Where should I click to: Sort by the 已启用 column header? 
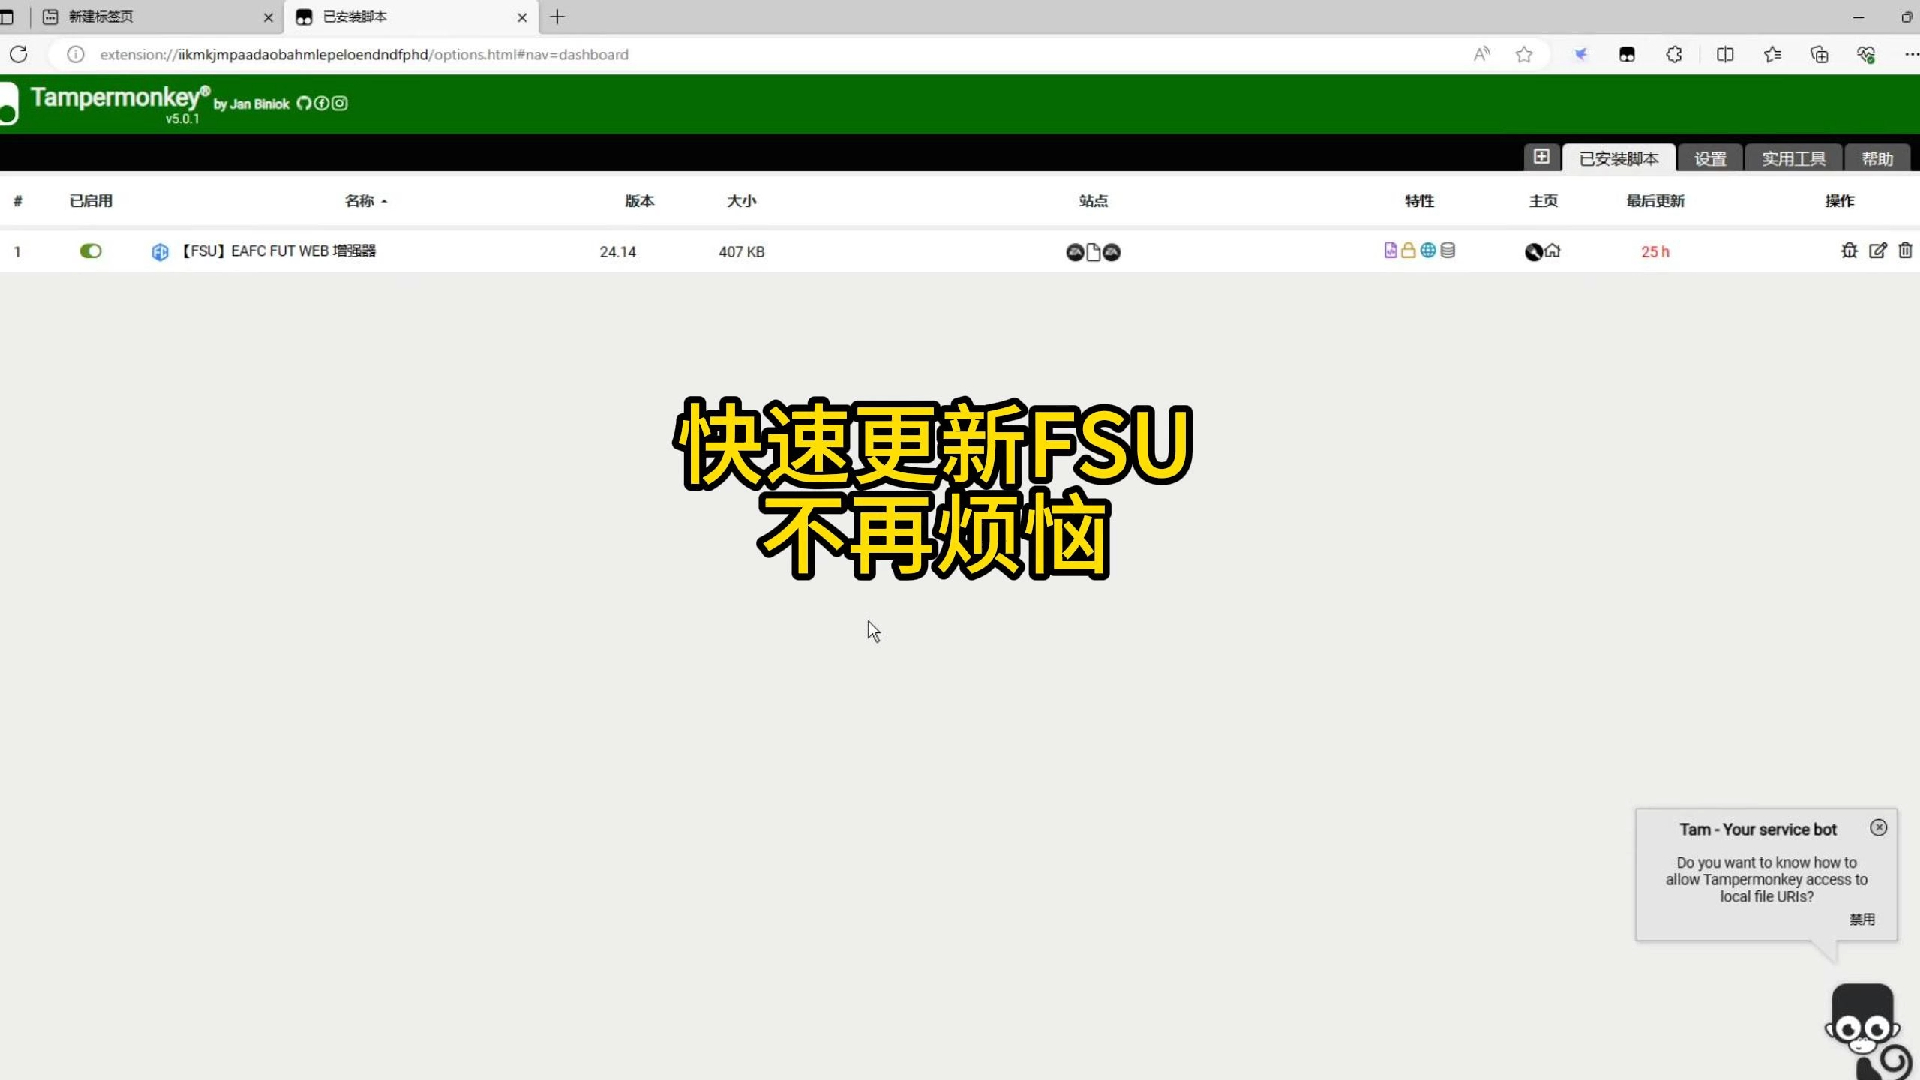[x=91, y=201]
